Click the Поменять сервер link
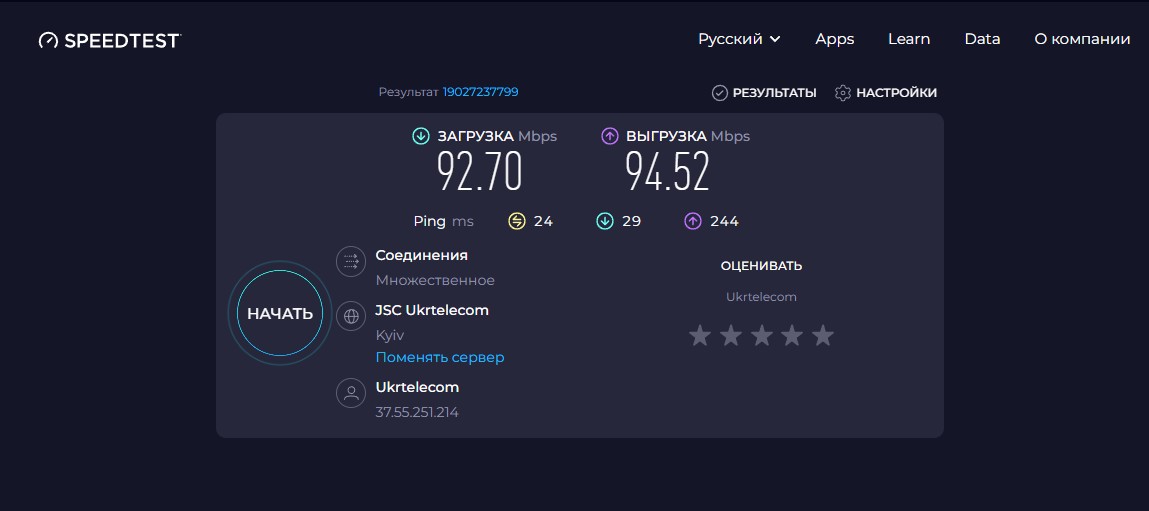The height and width of the screenshot is (511, 1149). point(440,357)
